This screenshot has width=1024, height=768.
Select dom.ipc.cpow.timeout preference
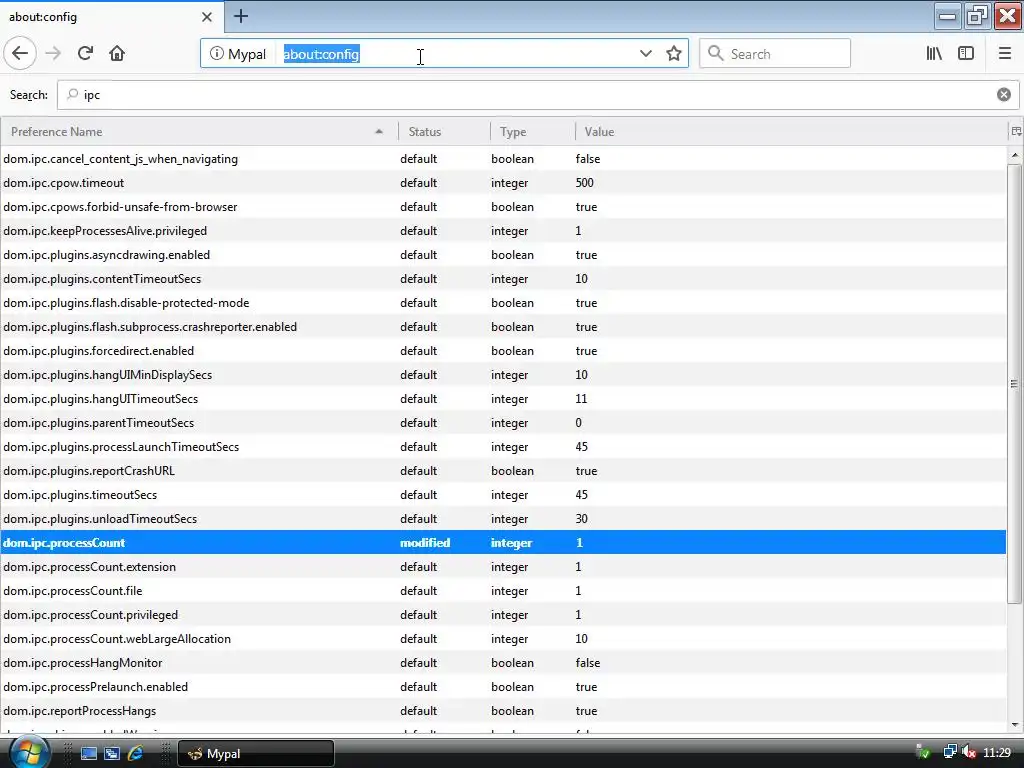(503, 183)
